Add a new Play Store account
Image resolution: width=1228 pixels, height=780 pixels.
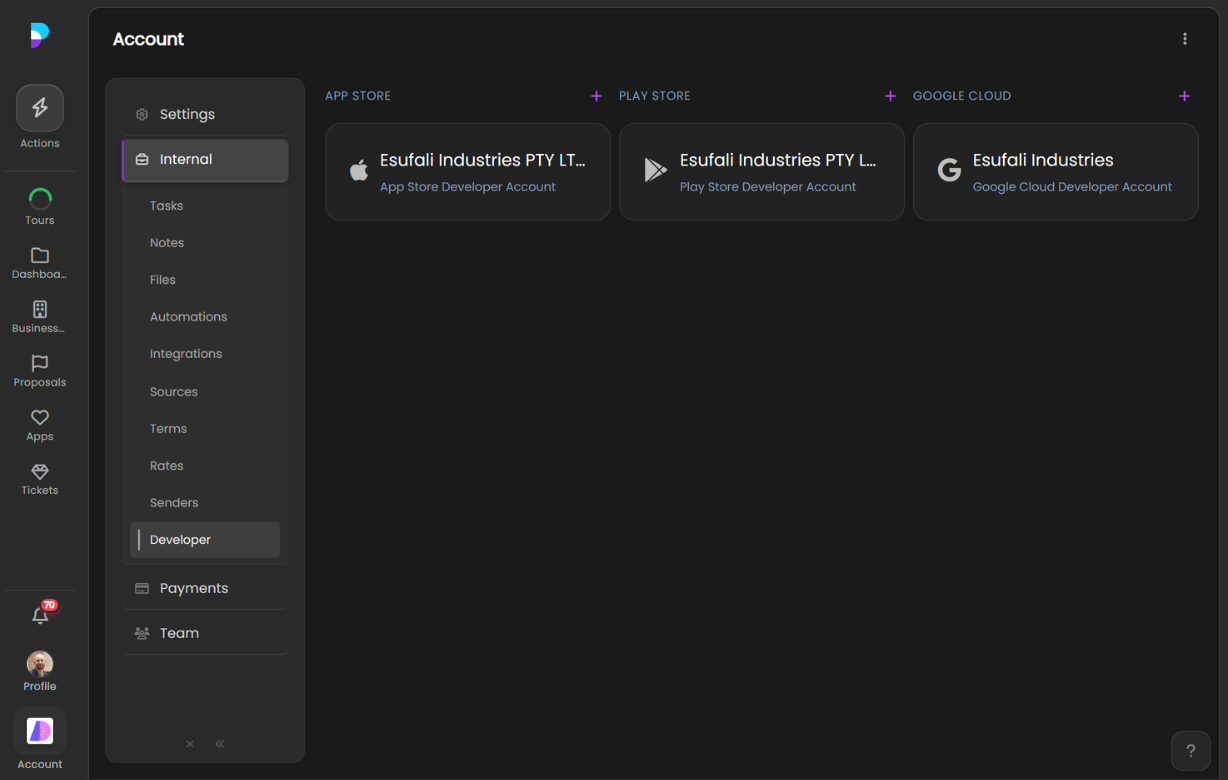(x=890, y=96)
